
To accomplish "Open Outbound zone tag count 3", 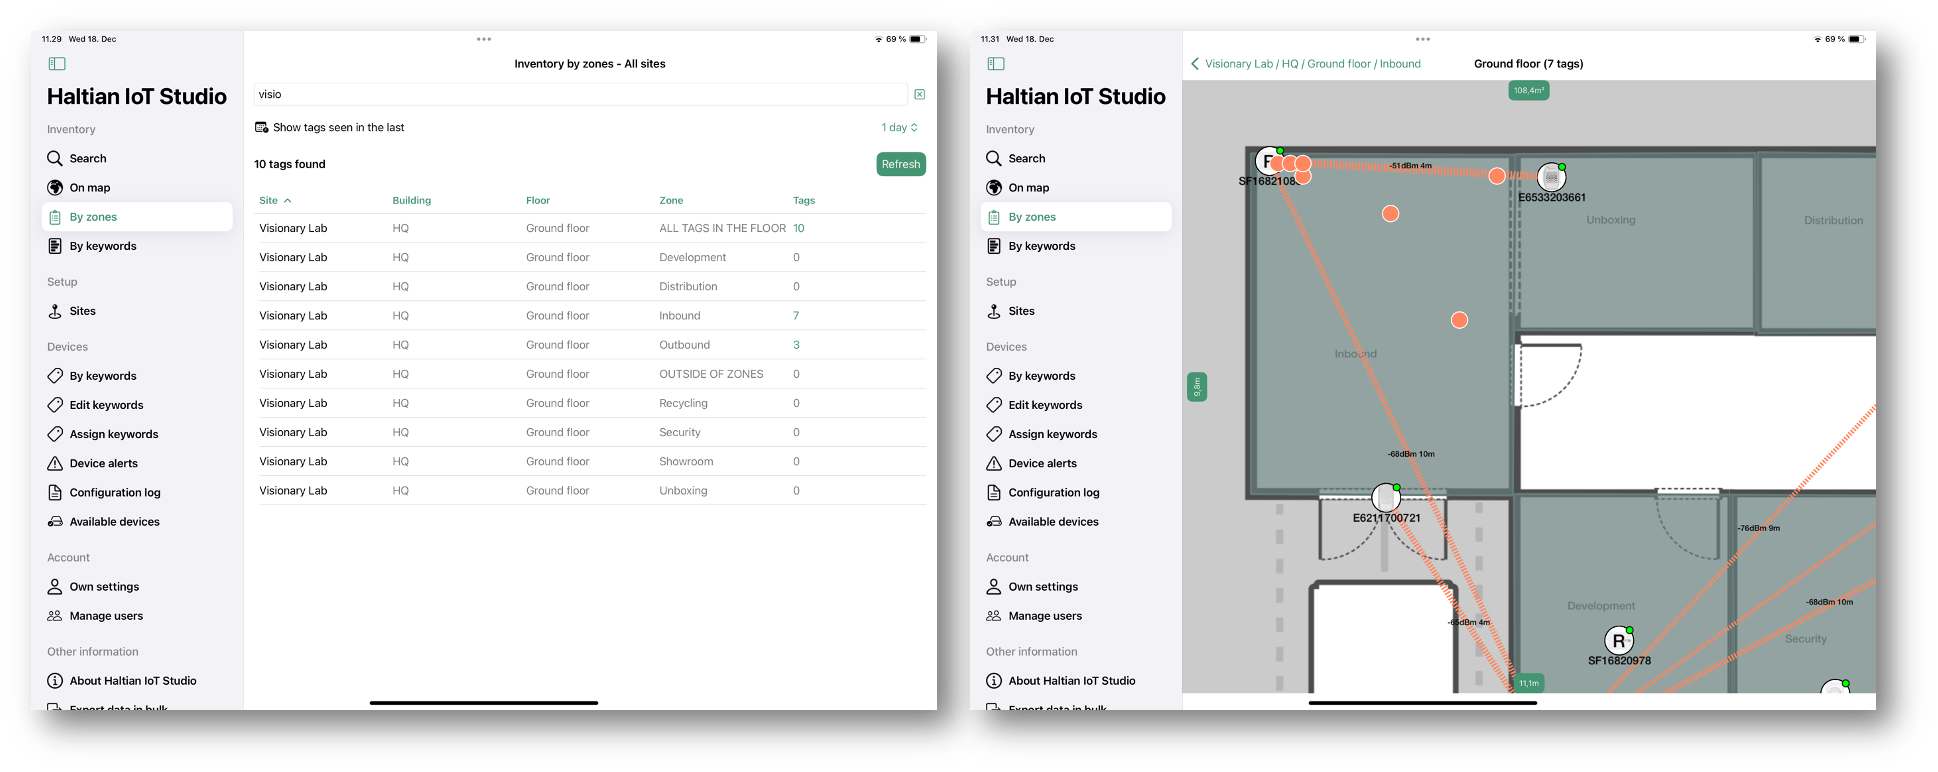I will coord(796,345).
